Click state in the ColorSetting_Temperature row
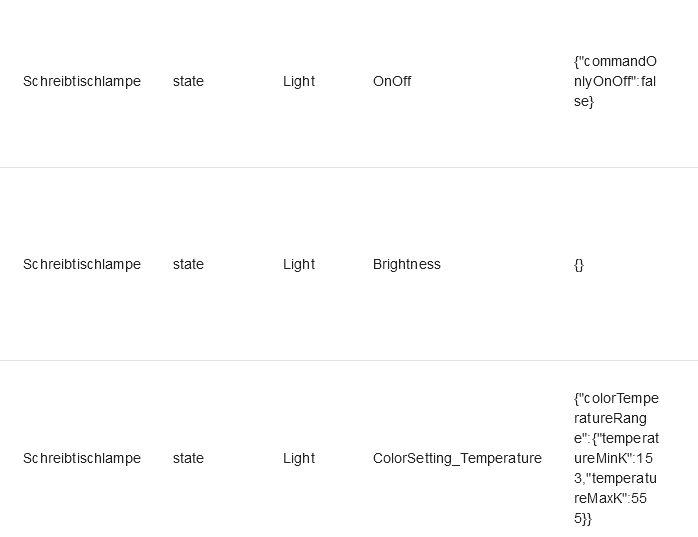The height and width of the screenshot is (537, 698). tap(188, 458)
